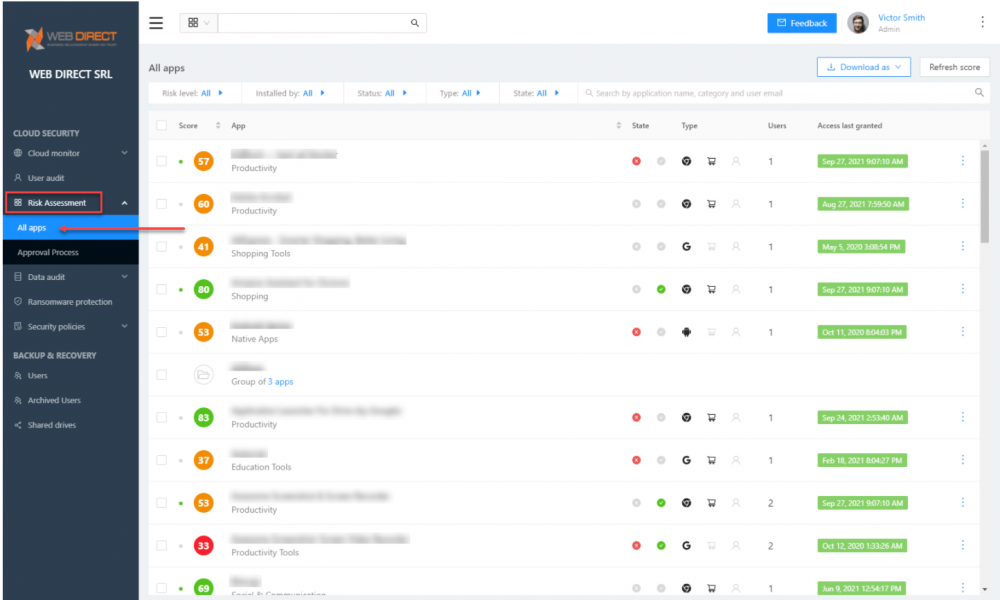Collapse the Risk Assessment menu
This screenshot has height=600, width=1000.
coord(124,203)
